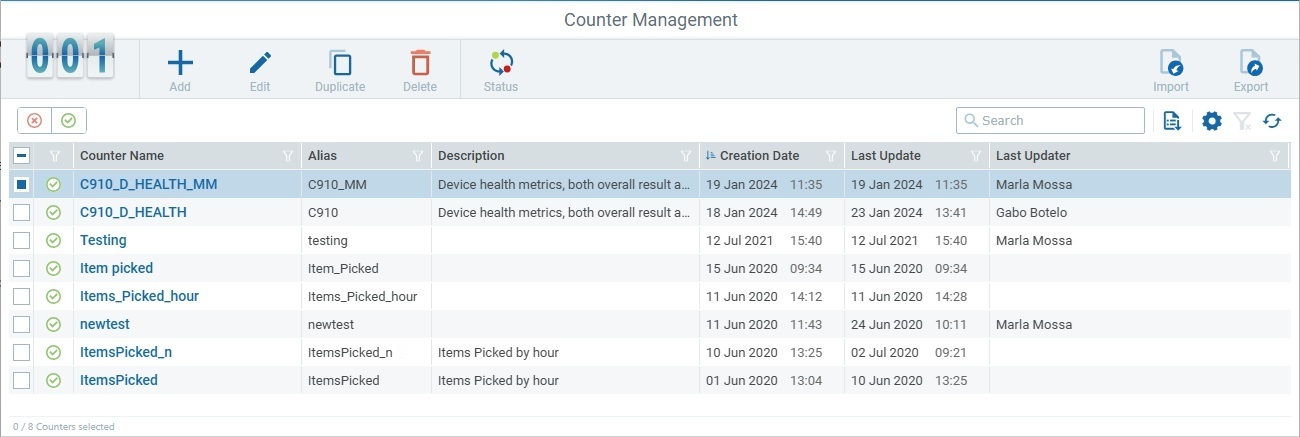1300x437 pixels.
Task: Open the Items_Picked_hour counter link
Action: click(139, 296)
